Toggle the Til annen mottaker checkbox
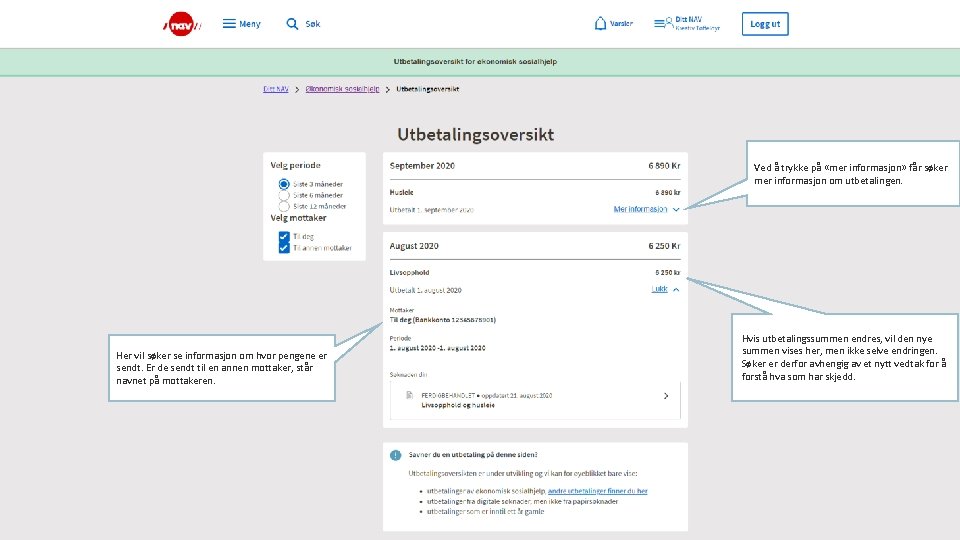This screenshot has height=540, width=960. [283, 247]
